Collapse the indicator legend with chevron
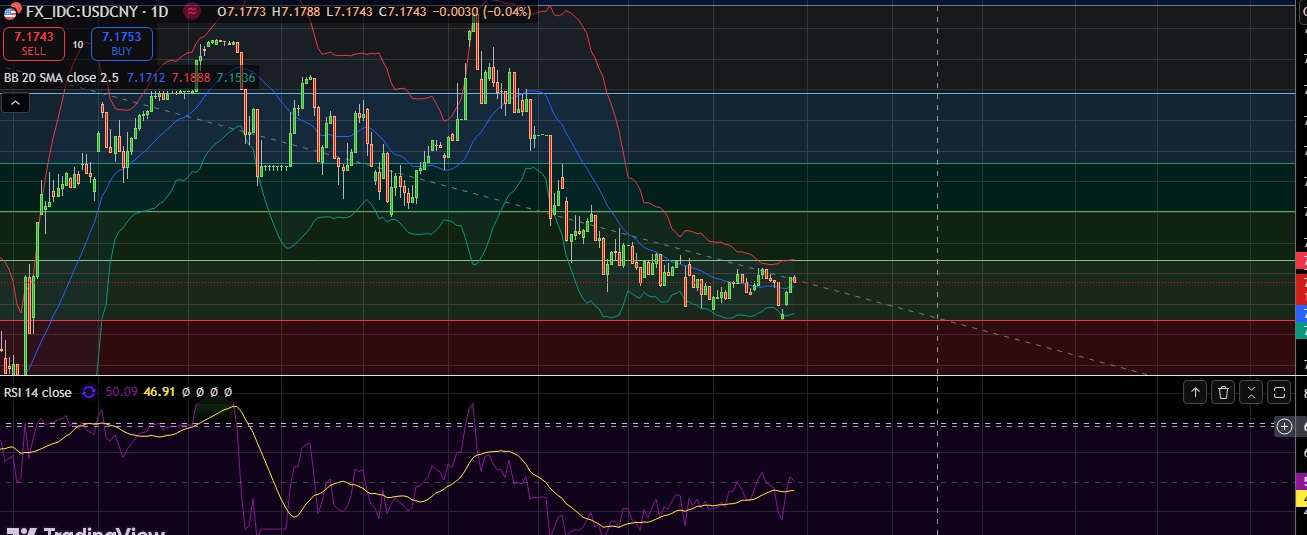Image resolution: width=1307 pixels, height=535 pixels. point(16,102)
